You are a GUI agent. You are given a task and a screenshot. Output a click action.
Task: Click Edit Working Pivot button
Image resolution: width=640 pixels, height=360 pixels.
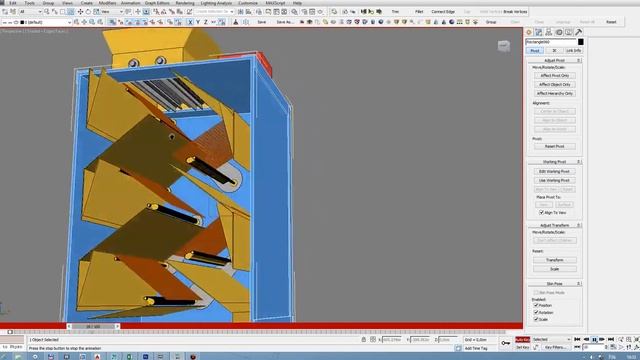[554, 171]
